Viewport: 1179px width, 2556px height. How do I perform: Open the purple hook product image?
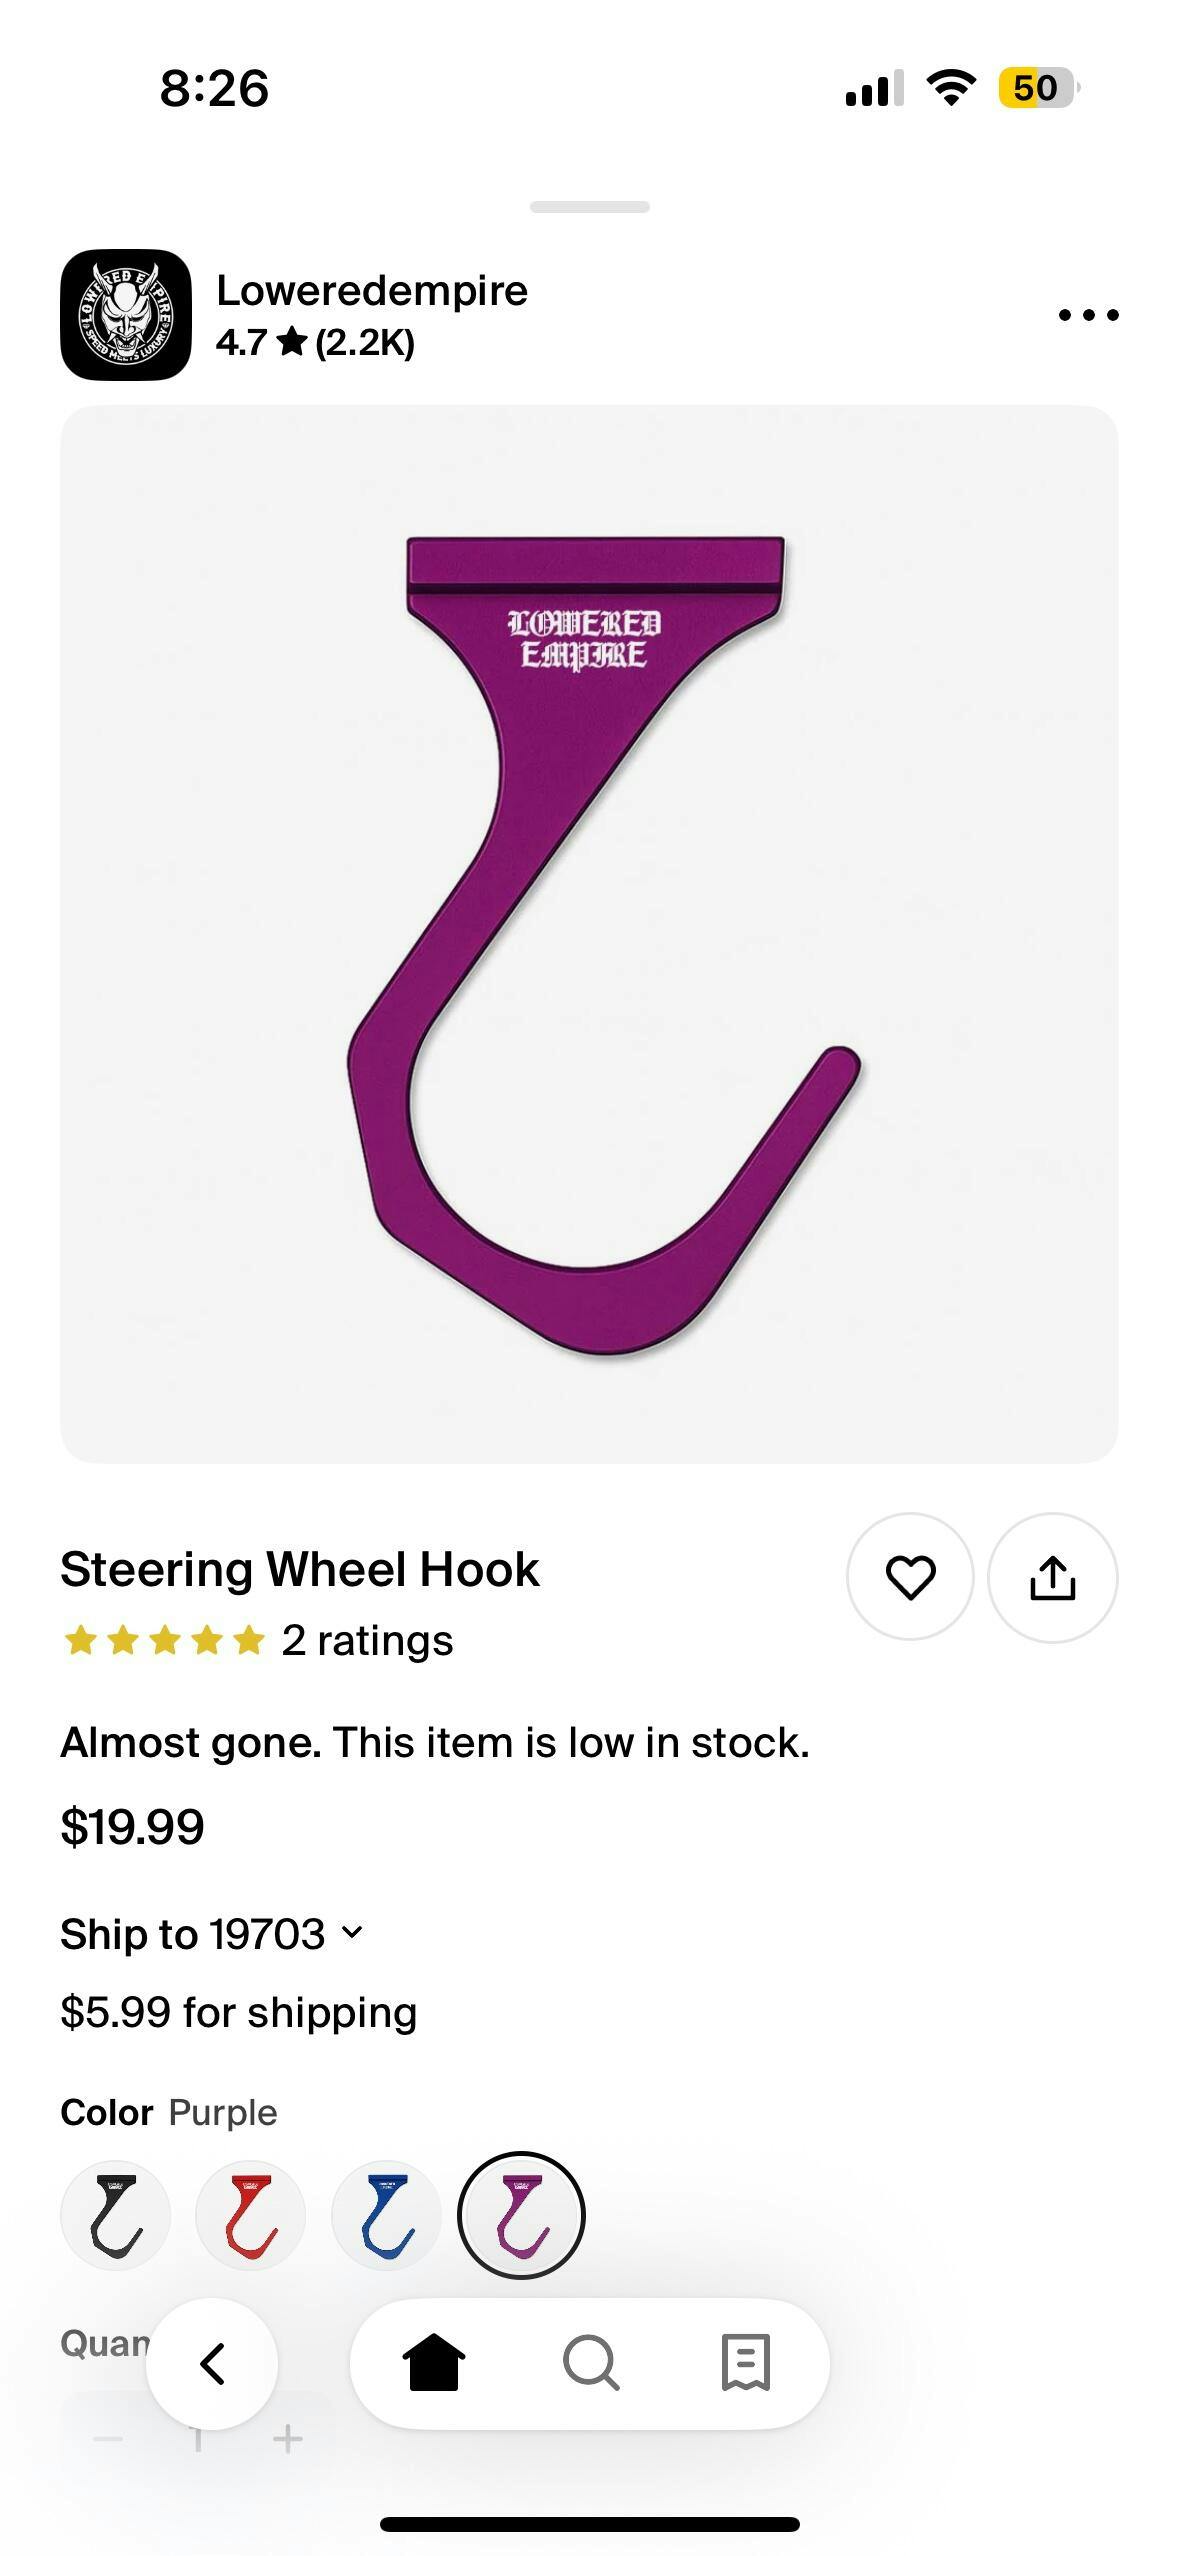tap(589, 934)
